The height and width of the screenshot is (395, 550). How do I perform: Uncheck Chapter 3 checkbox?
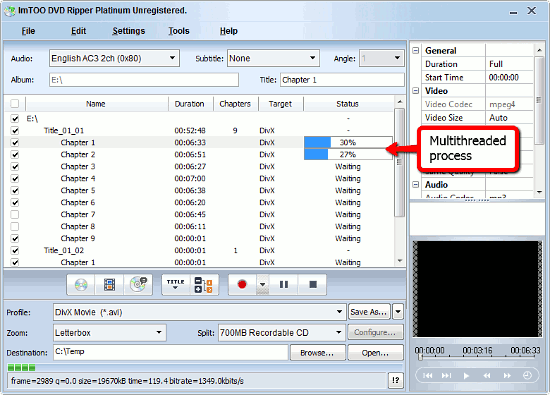[x=15, y=167]
